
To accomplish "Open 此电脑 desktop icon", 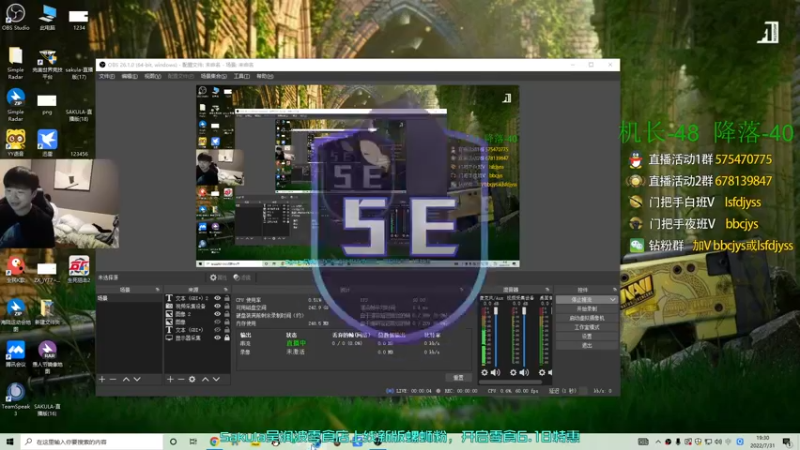I will tap(47, 17).
